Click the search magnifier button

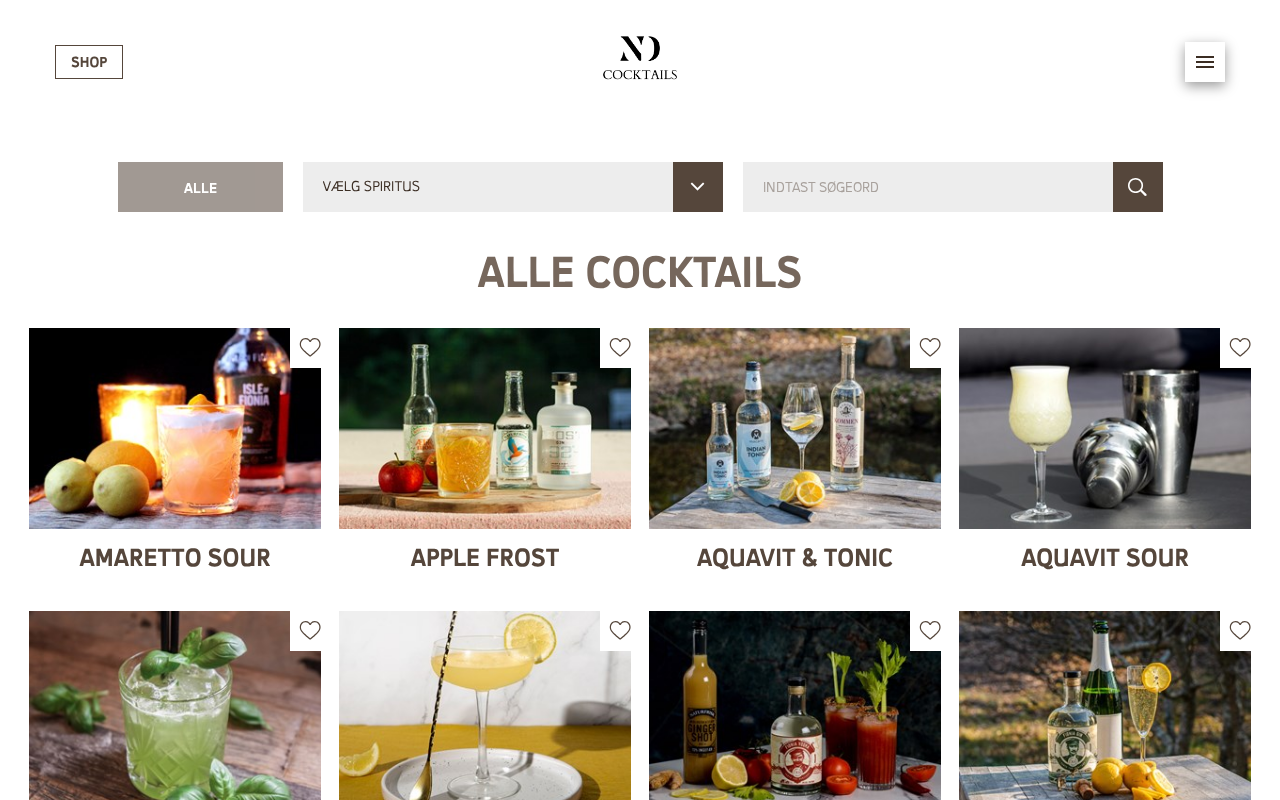1138,187
